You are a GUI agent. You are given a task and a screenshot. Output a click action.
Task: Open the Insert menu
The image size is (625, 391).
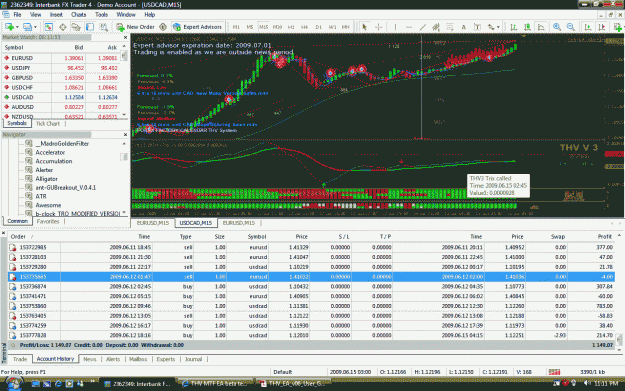click(x=56, y=15)
